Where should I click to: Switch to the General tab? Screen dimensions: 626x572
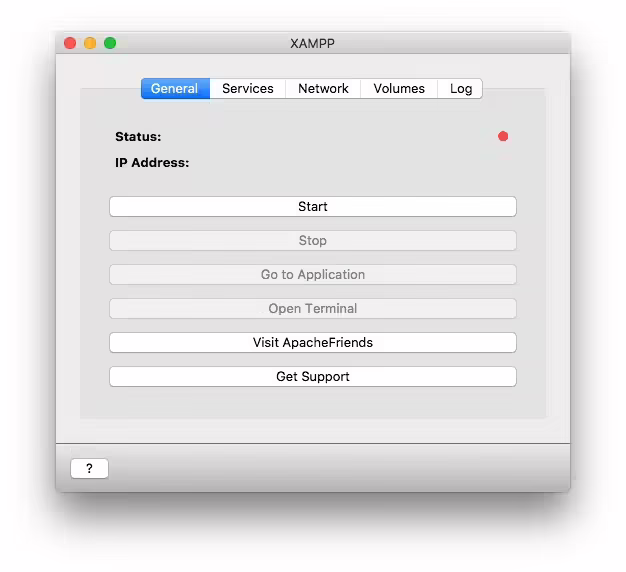pos(175,88)
